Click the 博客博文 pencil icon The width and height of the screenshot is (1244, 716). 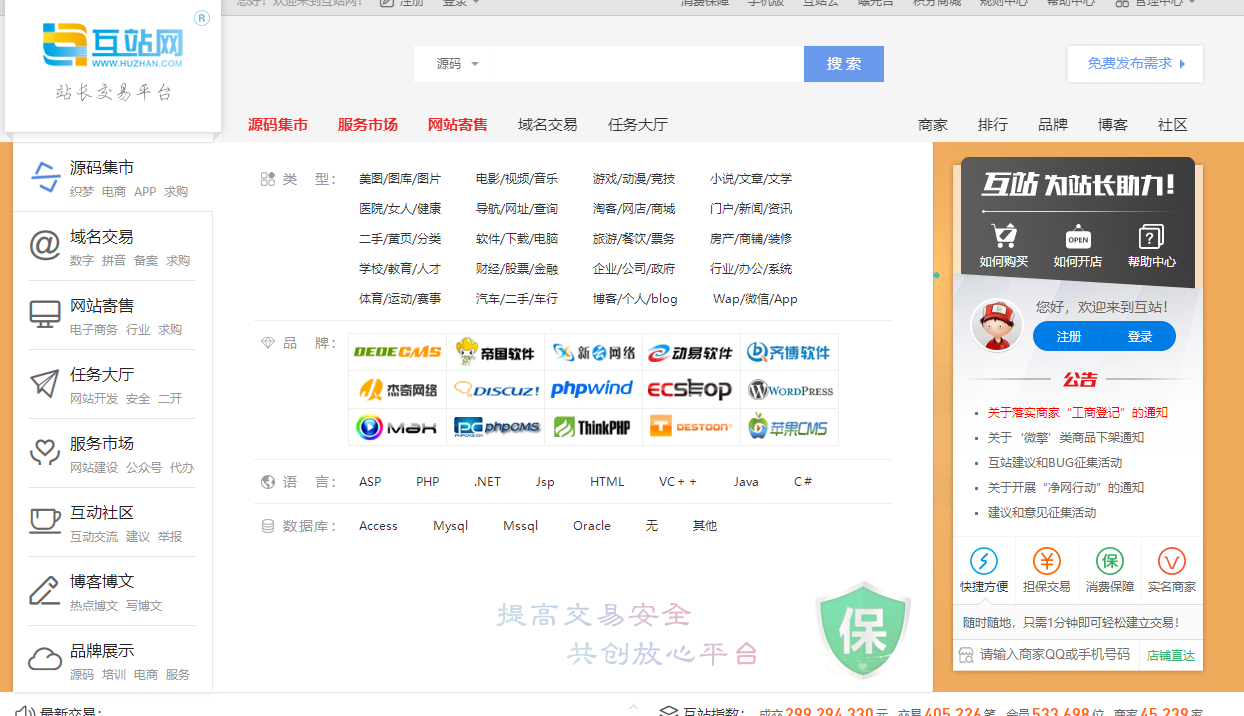pyautogui.click(x=45, y=590)
